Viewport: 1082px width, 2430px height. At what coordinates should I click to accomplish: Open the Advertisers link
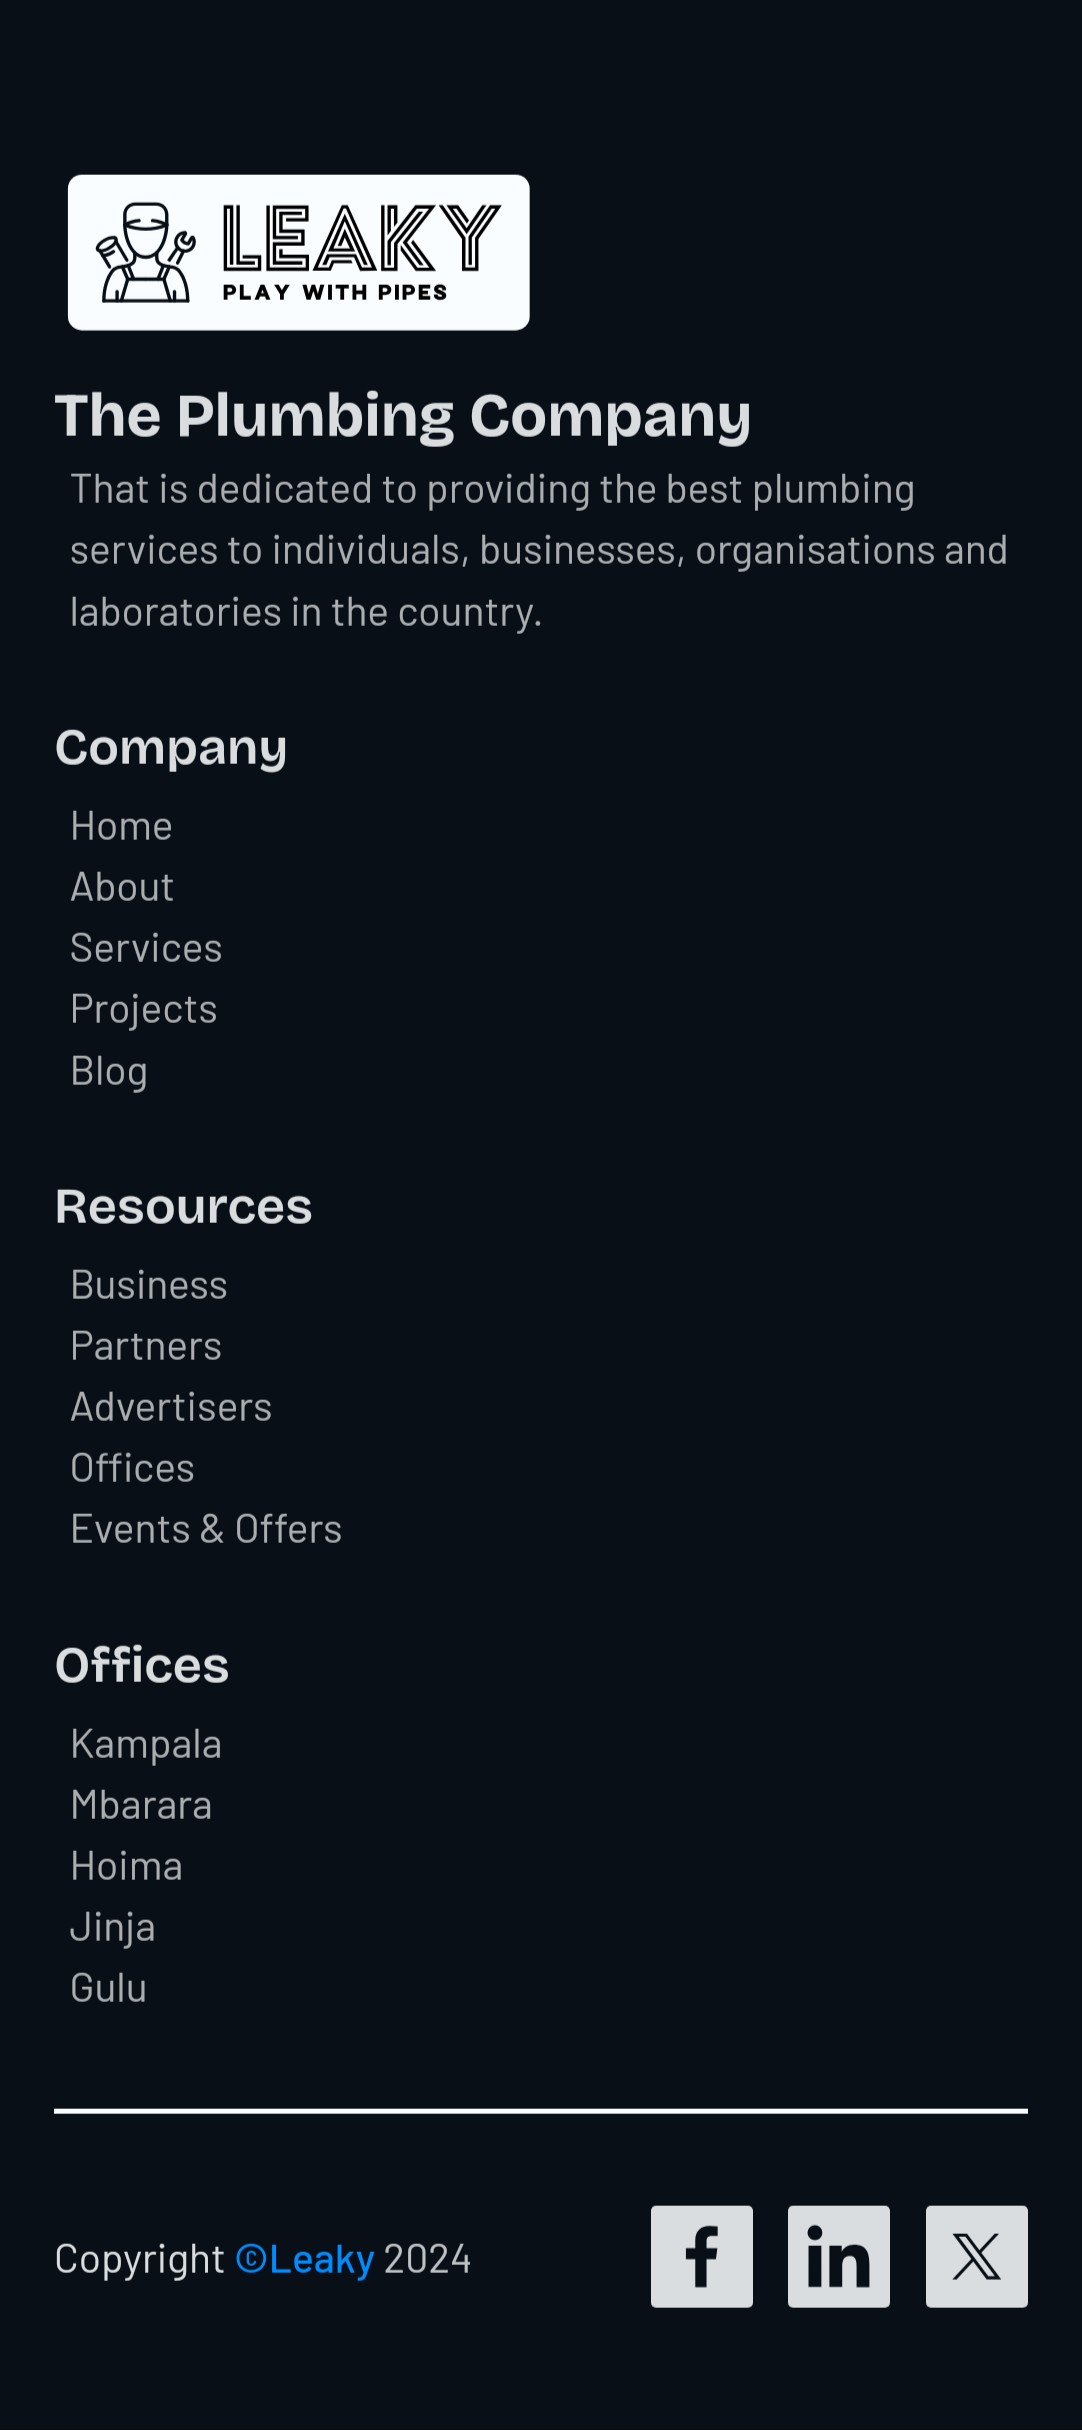click(171, 1407)
